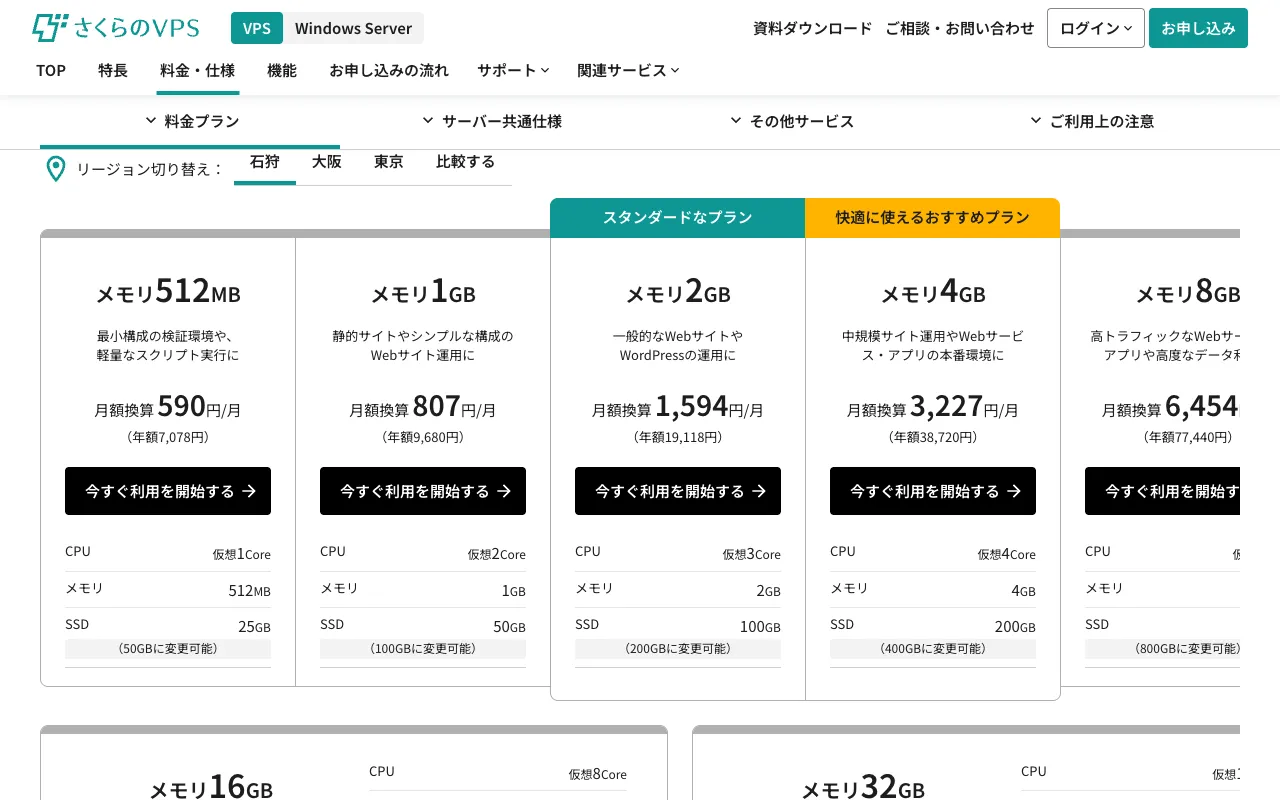Click the arrow icon on the 512MB plan button
1280x800 pixels.
point(249,491)
